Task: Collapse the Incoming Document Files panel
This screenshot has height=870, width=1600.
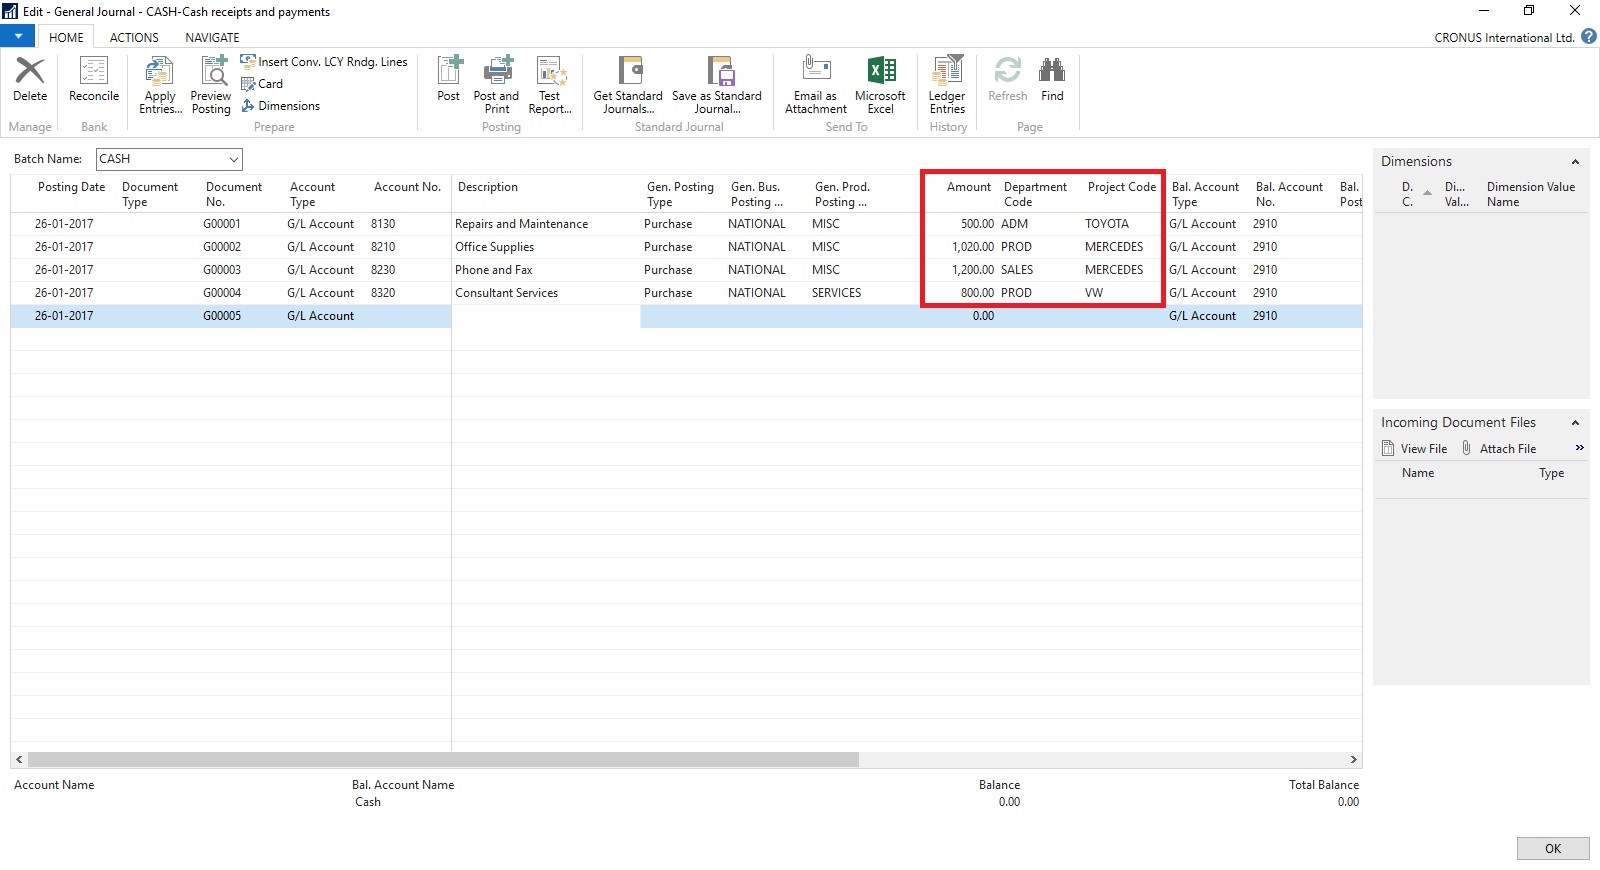Action: pos(1575,423)
